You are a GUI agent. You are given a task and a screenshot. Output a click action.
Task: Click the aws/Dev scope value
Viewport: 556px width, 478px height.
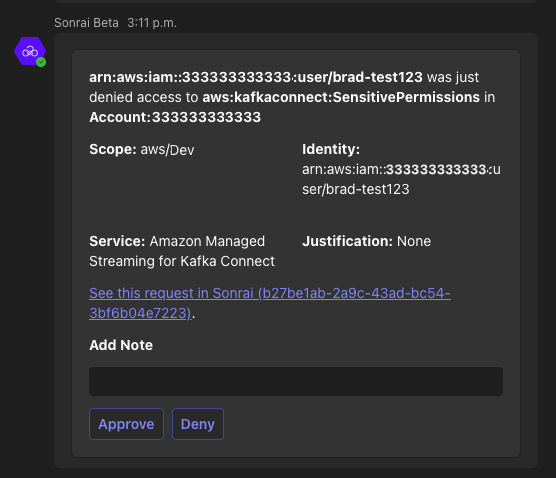(x=167, y=150)
